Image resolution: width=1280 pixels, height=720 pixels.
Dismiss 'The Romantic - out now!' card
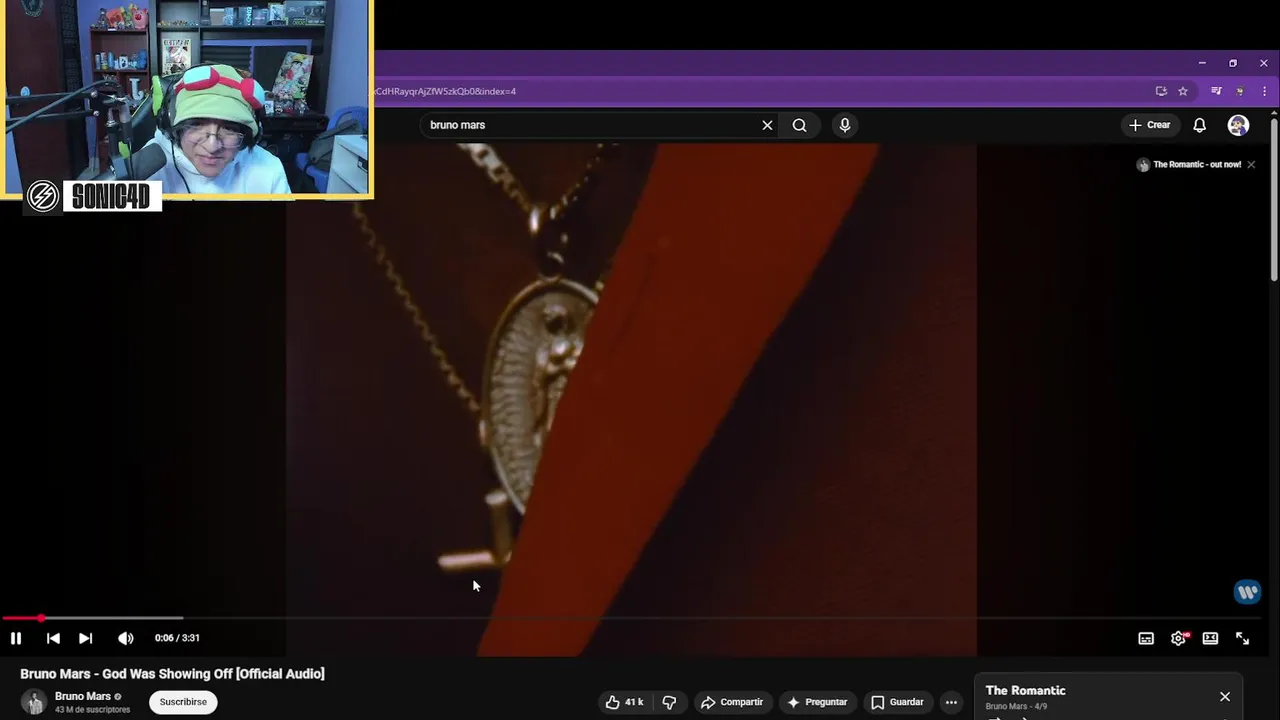coord(1251,164)
